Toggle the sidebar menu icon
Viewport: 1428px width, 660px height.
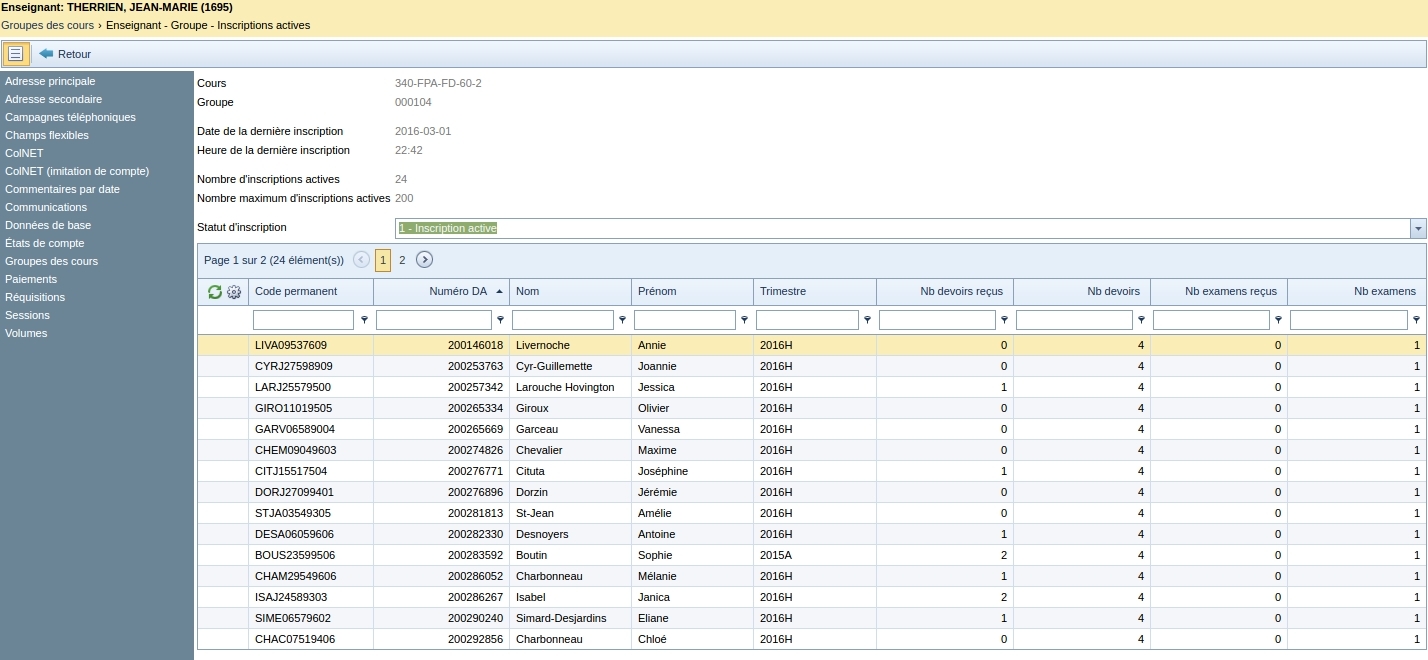point(15,54)
